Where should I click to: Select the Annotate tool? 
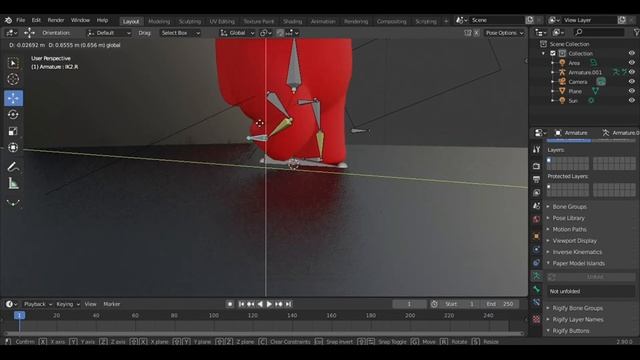(13, 167)
